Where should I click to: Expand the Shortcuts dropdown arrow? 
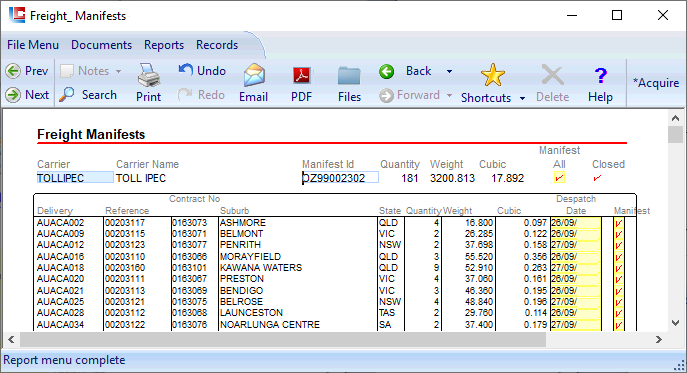pos(522,98)
